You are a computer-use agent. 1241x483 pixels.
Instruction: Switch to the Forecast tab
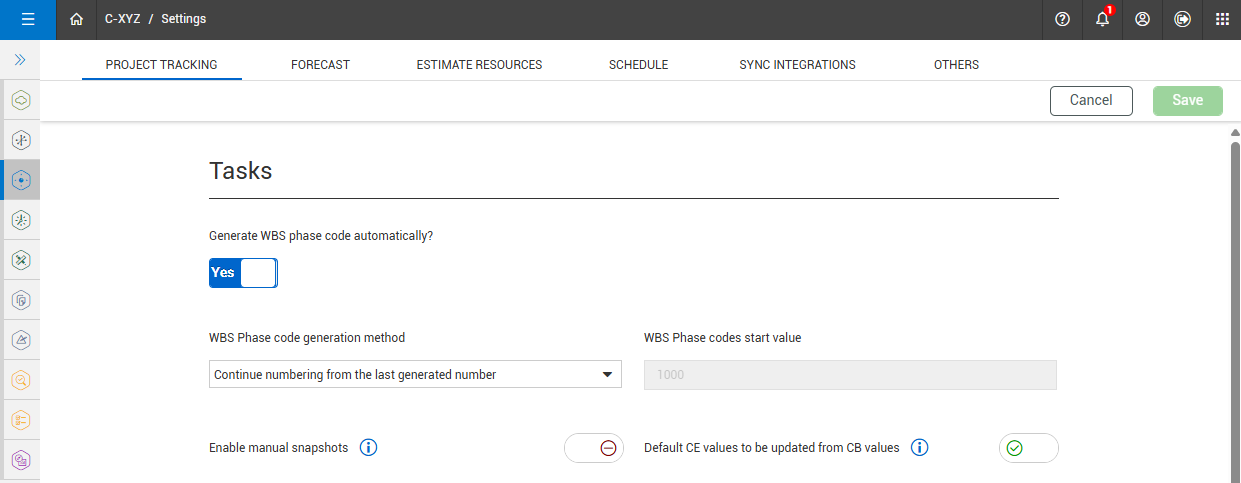(x=320, y=65)
